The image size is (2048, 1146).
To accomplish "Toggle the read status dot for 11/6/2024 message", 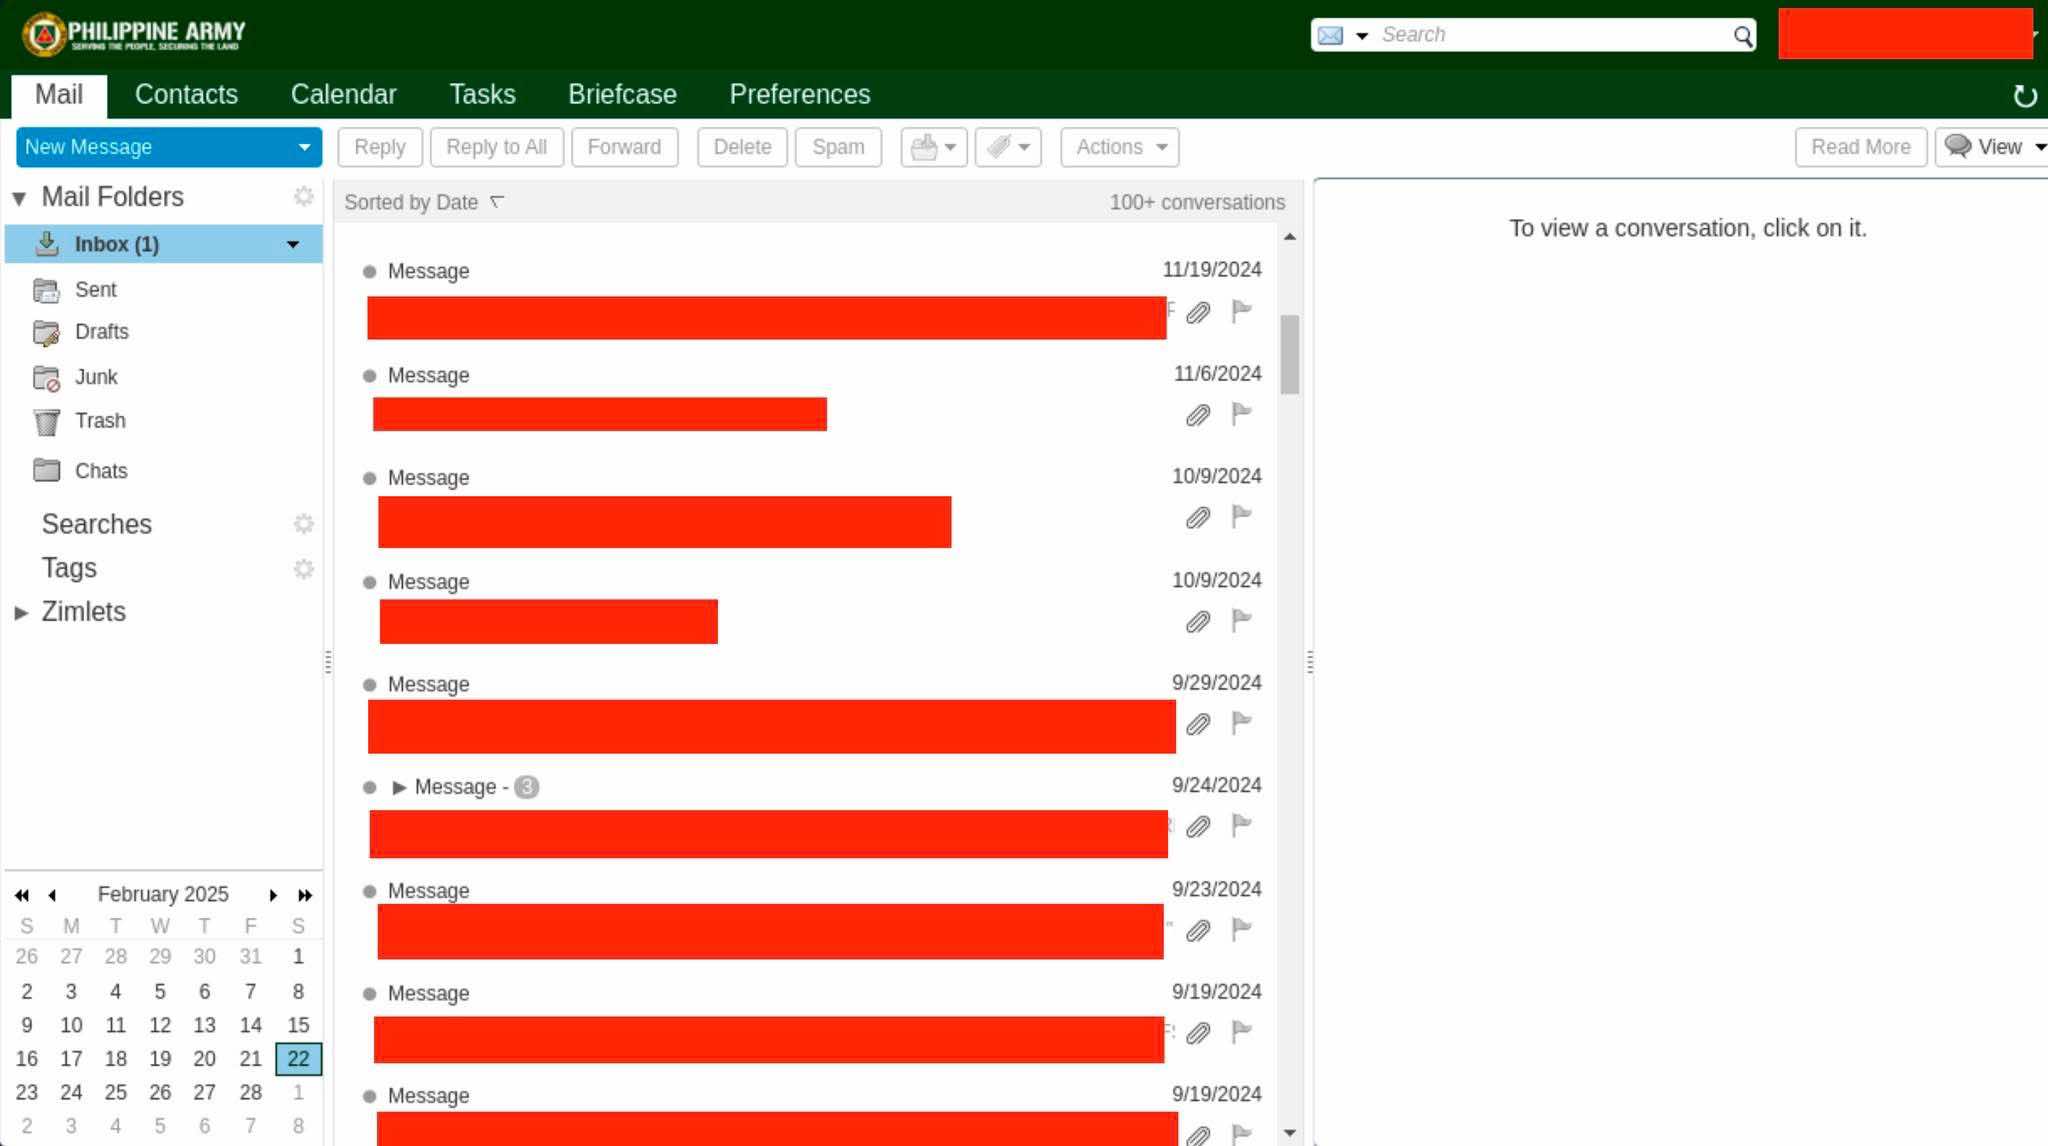I will coord(369,376).
